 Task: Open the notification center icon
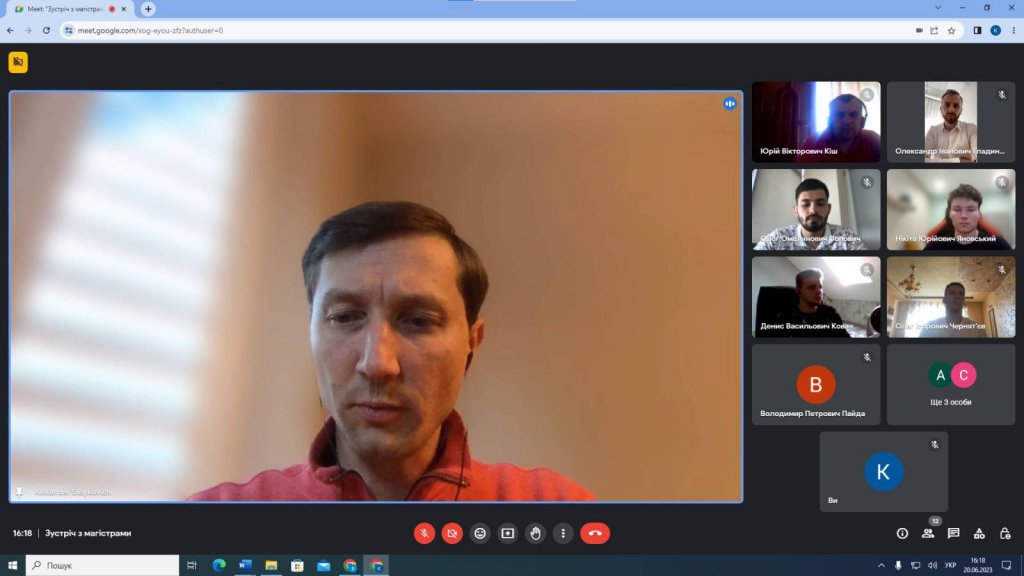[x=1006, y=566]
